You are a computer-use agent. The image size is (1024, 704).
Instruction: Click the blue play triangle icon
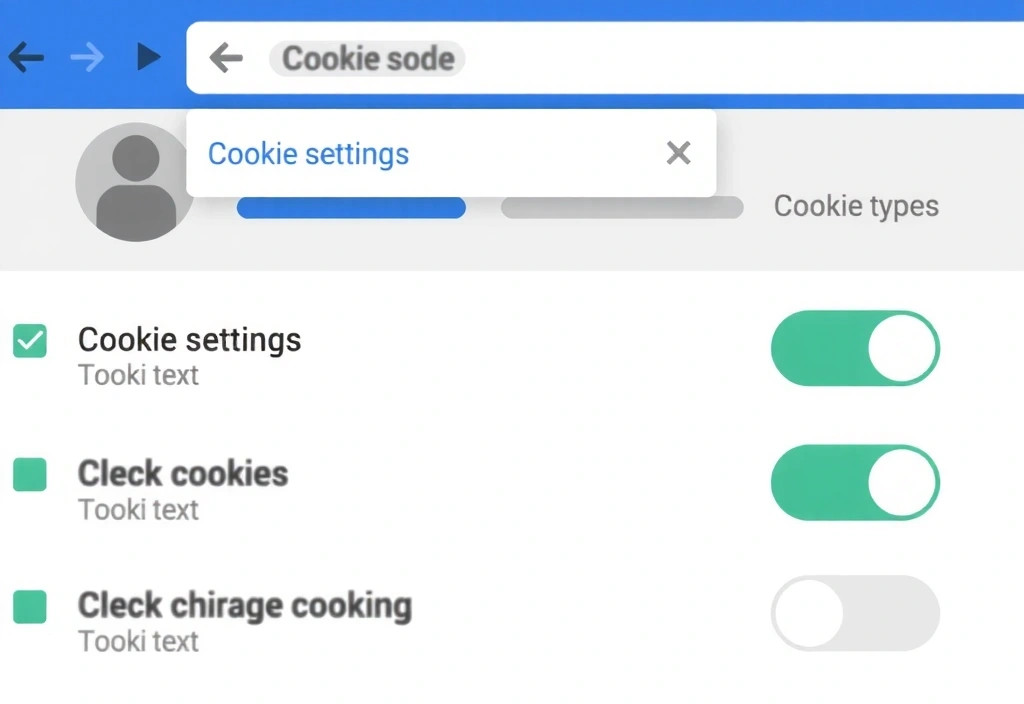[148, 57]
